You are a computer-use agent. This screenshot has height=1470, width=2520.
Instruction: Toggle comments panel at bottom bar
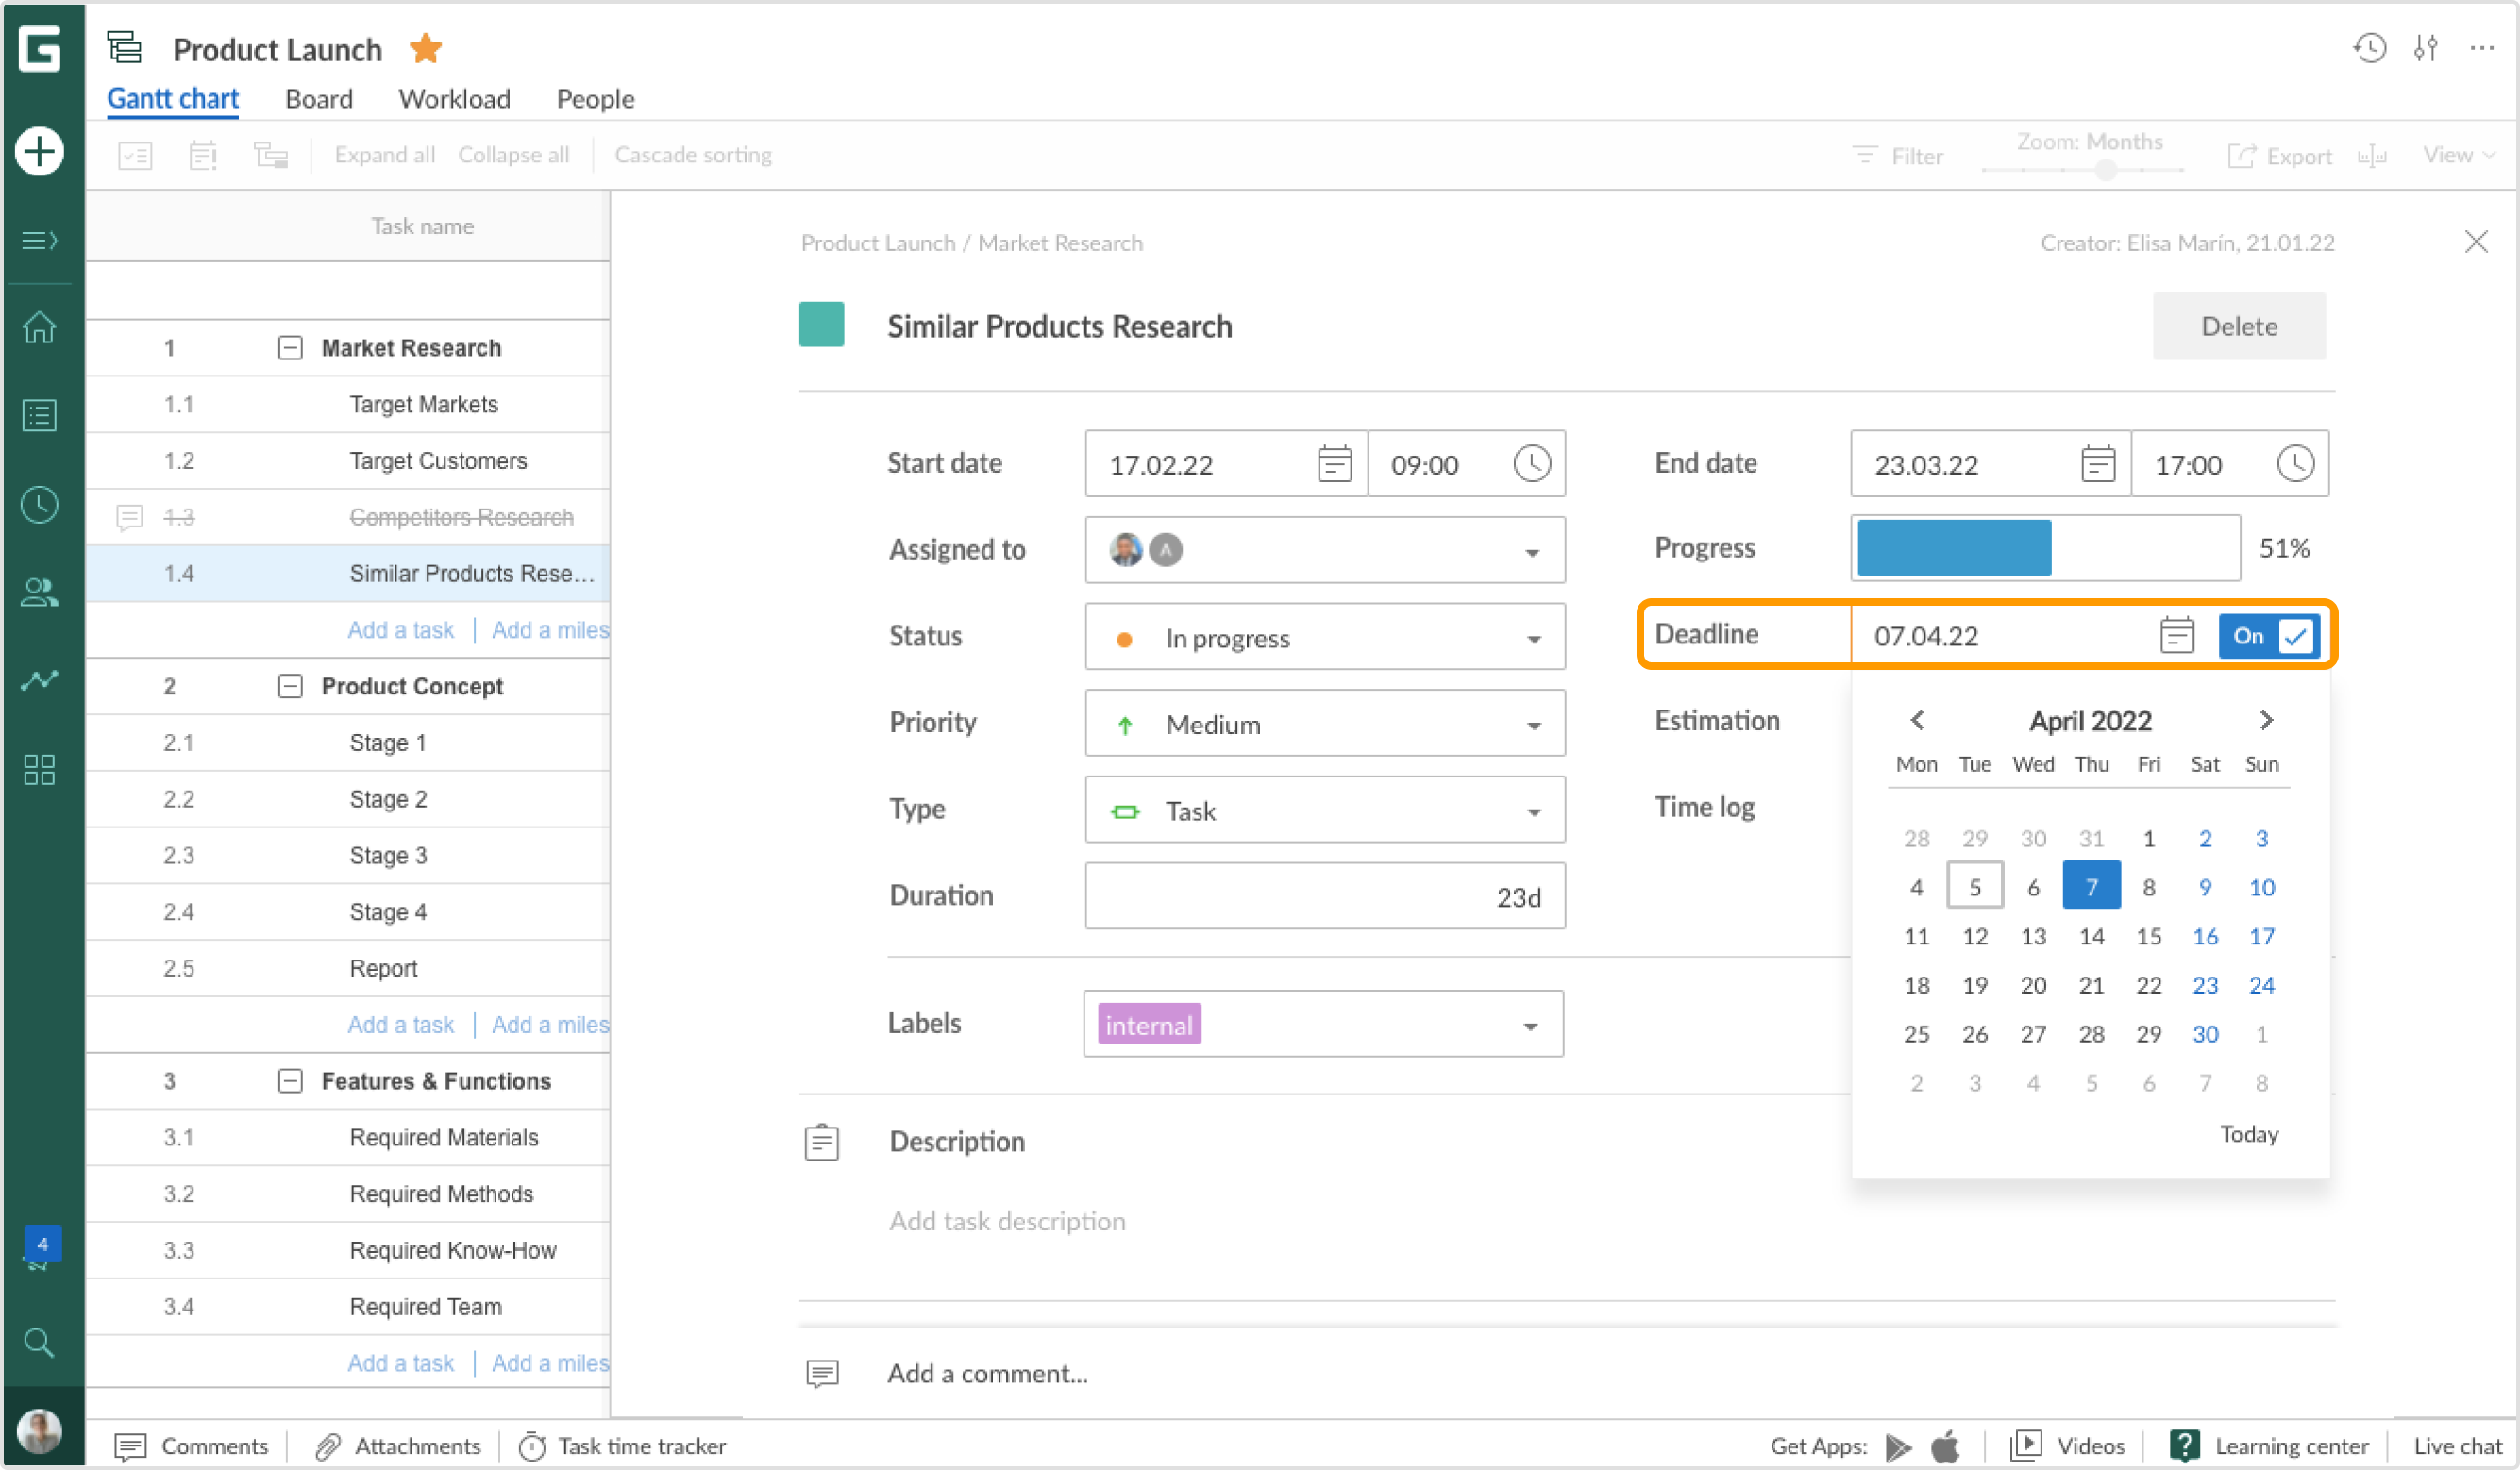pos(190,1446)
